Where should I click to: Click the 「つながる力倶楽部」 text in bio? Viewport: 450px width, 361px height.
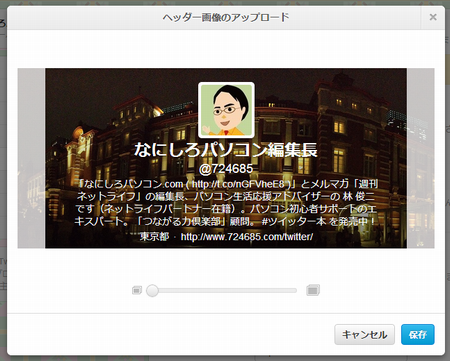click(x=181, y=221)
